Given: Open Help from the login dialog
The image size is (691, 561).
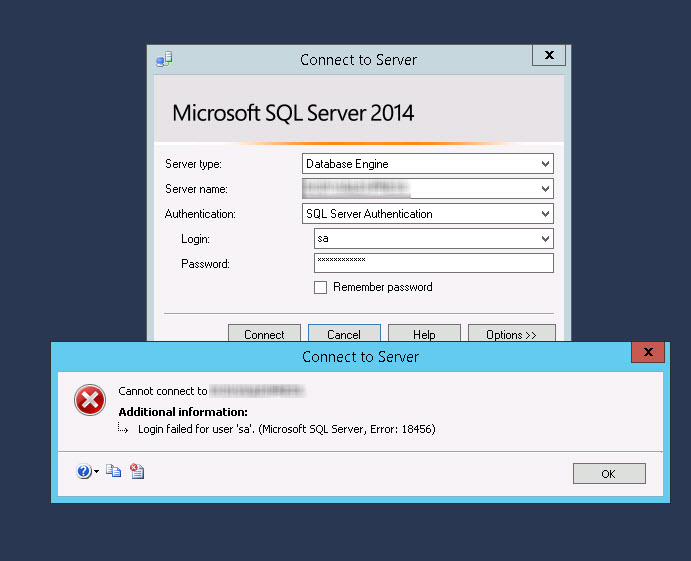Looking at the screenshot, I should 424,334.
